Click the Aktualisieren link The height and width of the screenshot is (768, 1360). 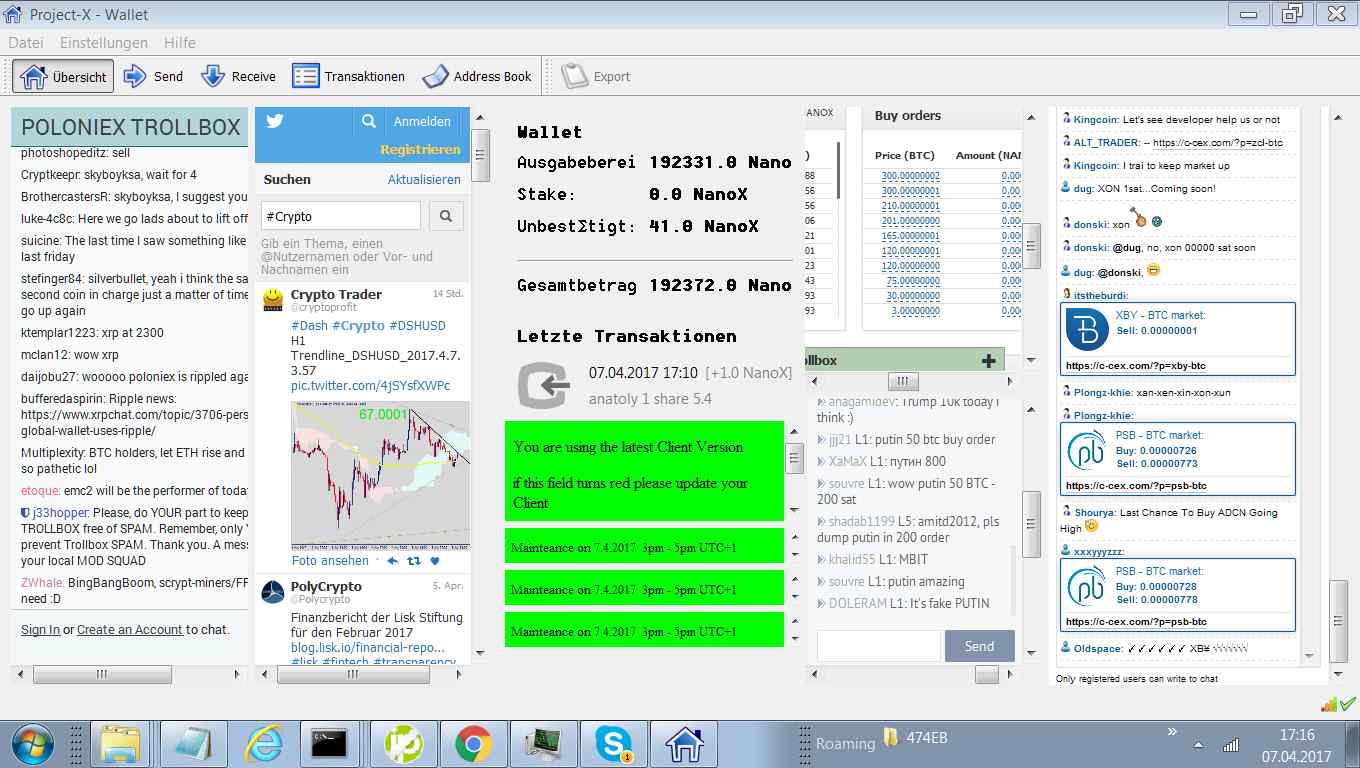[x=424, y=179]
